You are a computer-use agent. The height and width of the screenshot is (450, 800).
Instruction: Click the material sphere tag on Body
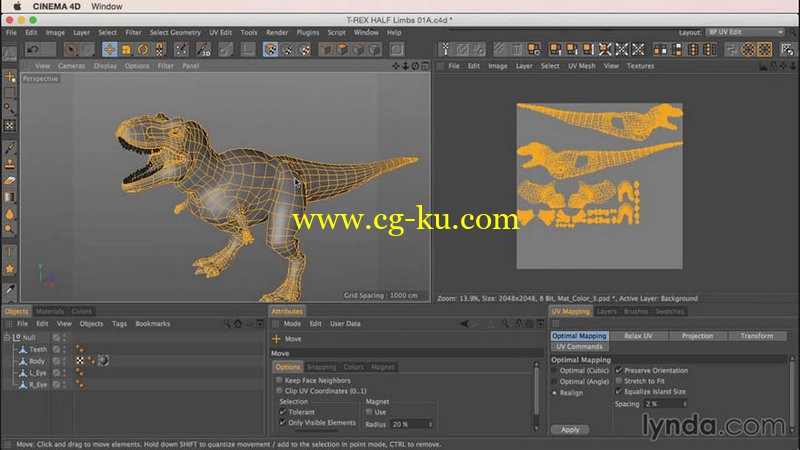(103, 361)
